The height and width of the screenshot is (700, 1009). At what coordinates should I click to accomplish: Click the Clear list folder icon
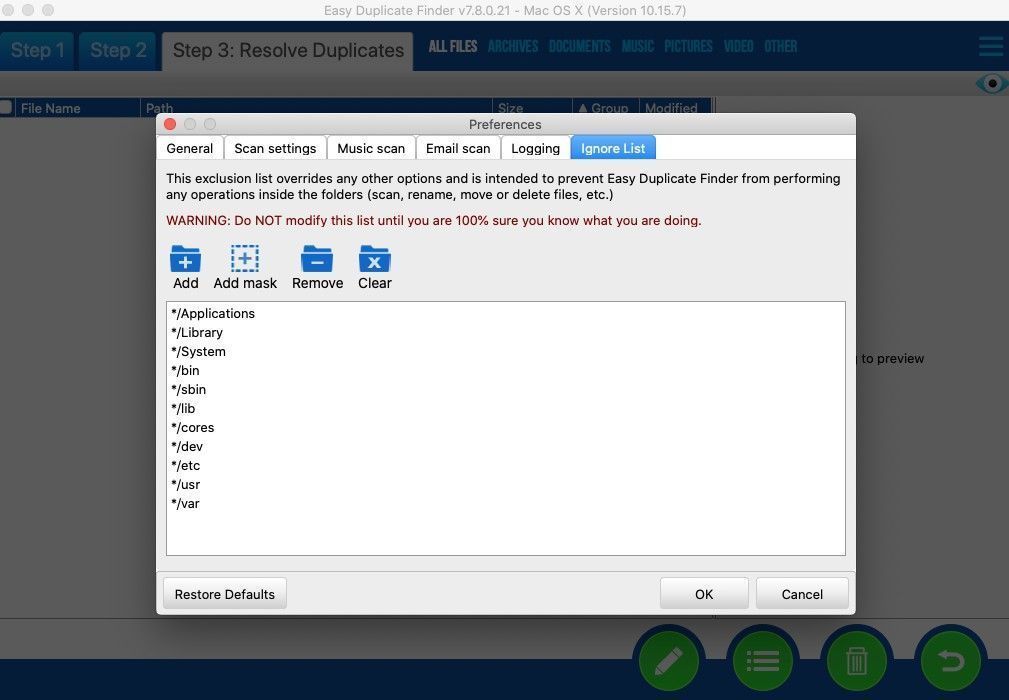[375, 259]
